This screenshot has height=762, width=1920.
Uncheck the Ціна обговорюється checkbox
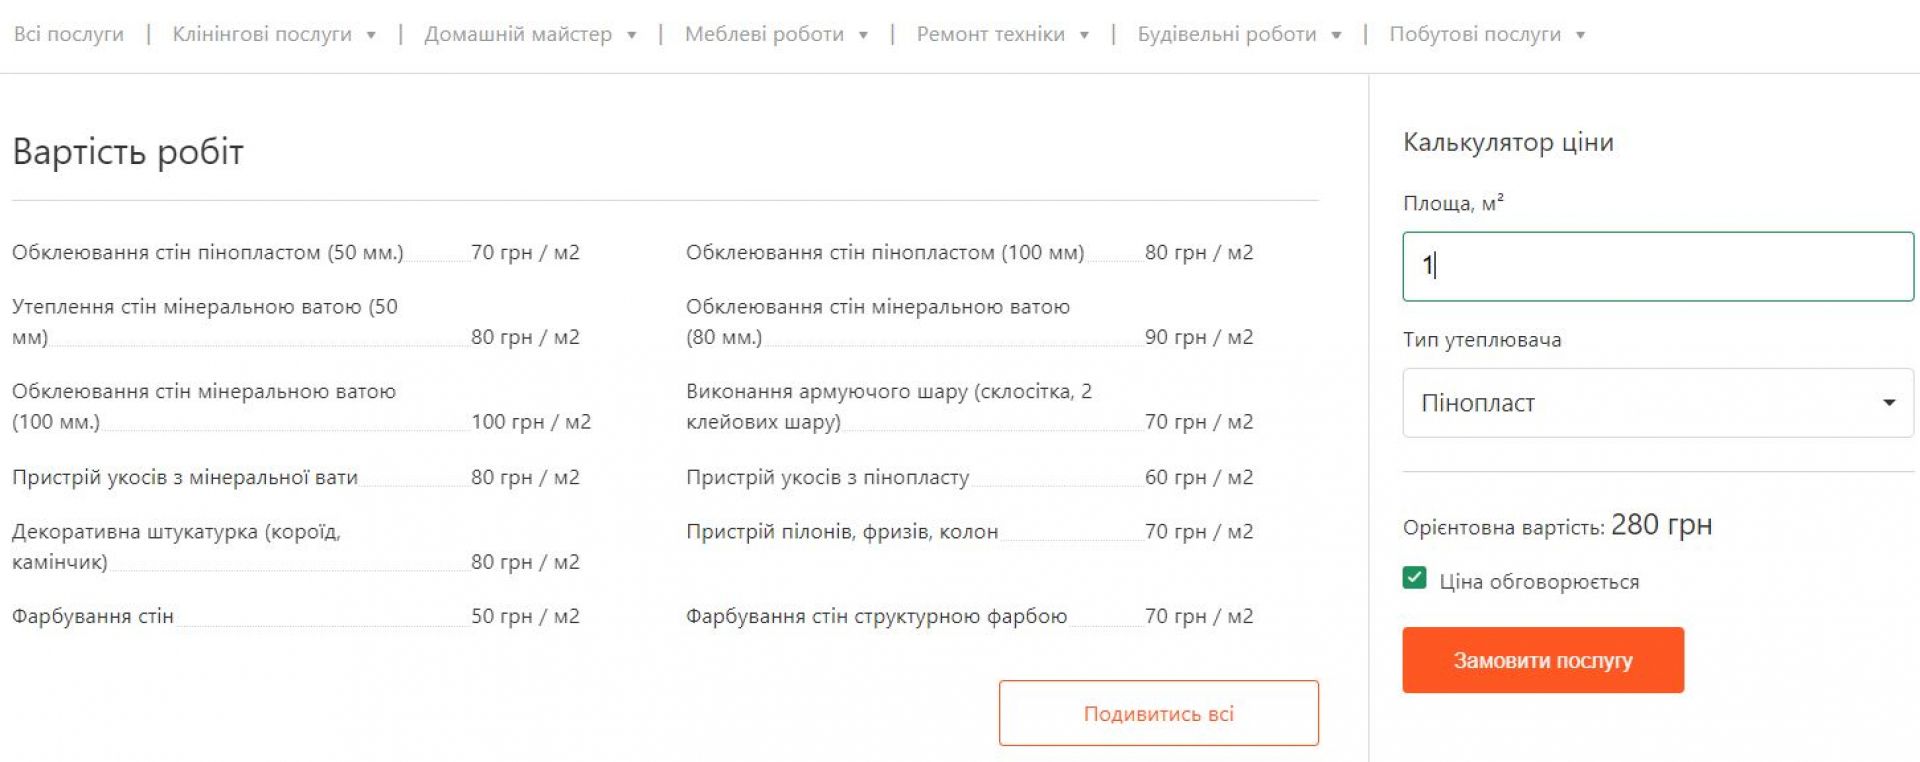coord(1414,578)
